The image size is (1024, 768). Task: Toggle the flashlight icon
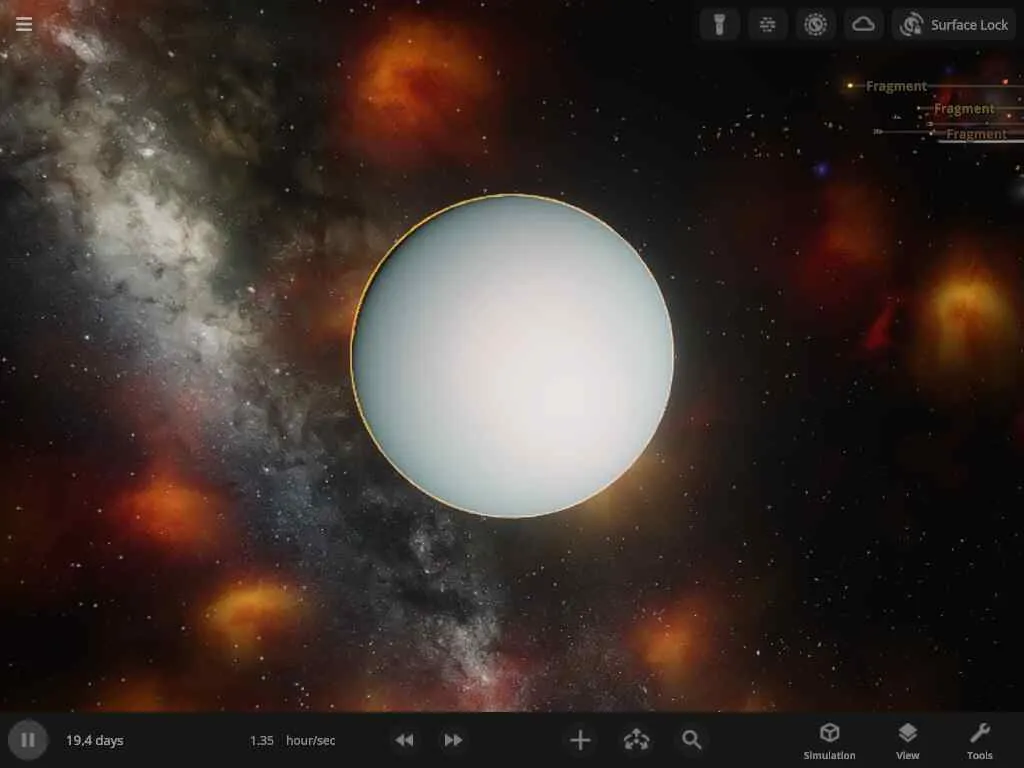click(x=720, y=25)
